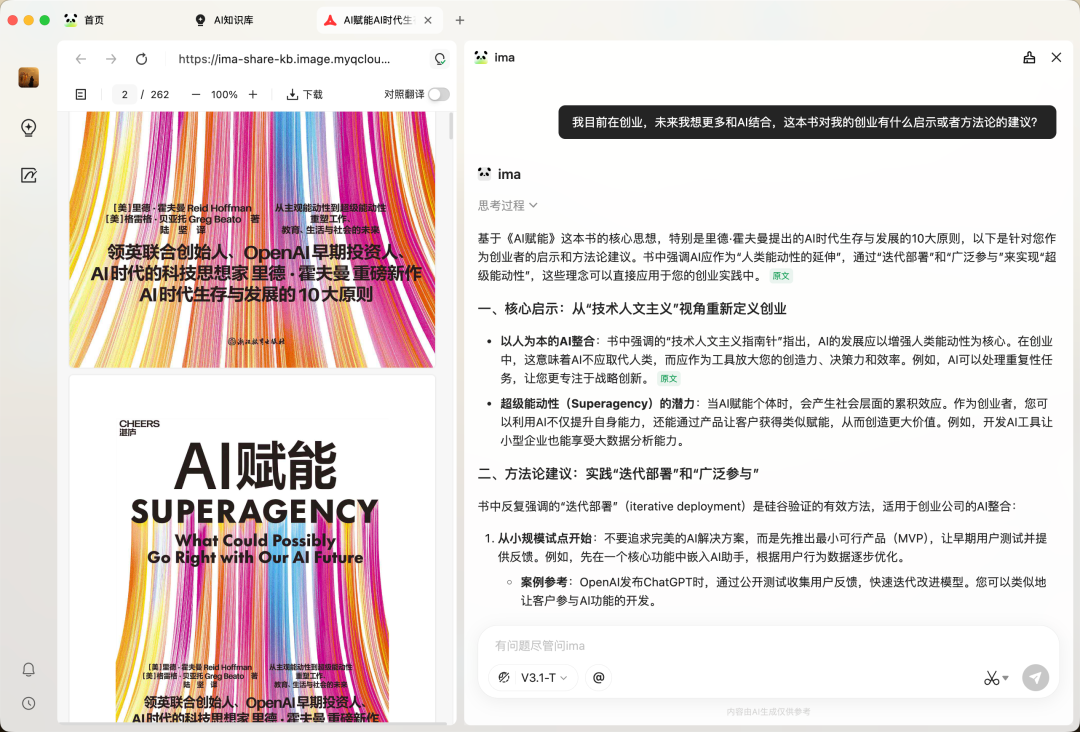The image size is (1080, 732).
Task: Click the @ mention button
Action: [599, 678]
